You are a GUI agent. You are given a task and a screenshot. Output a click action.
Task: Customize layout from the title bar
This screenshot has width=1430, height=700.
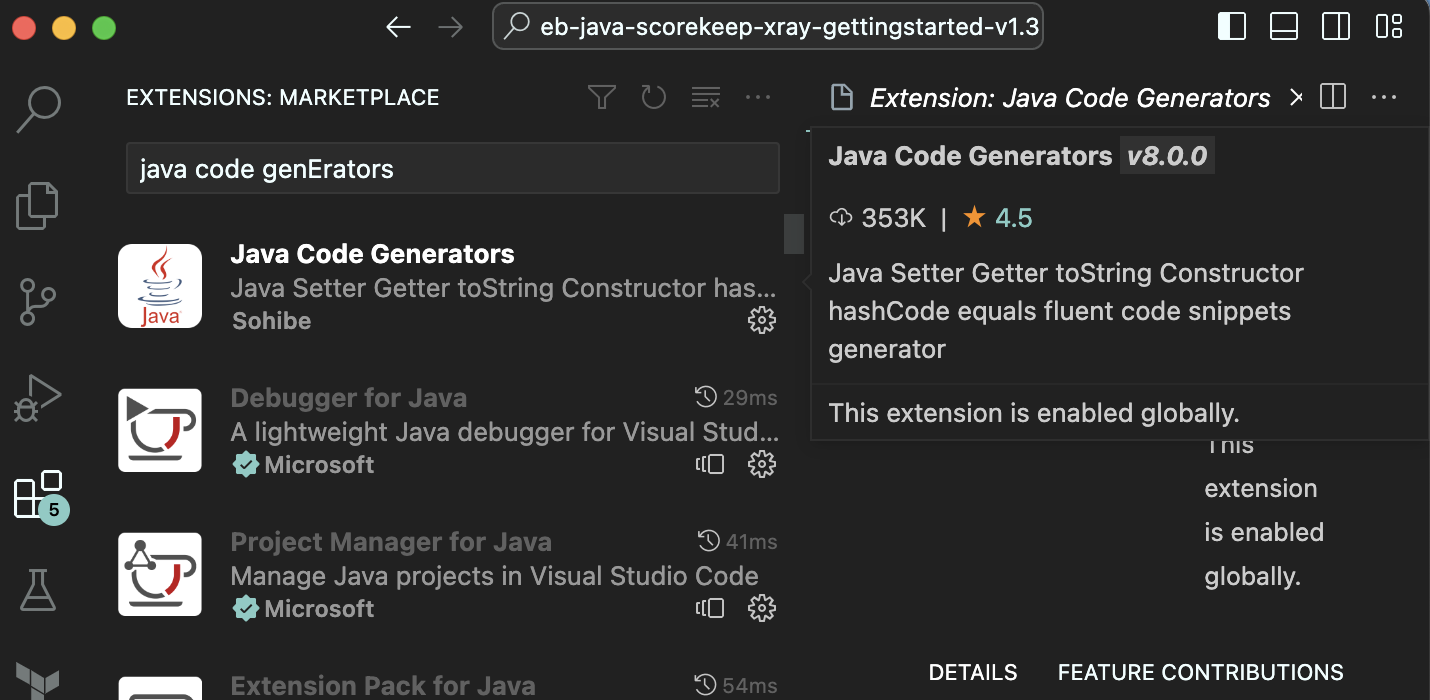(x=1389, y=26)
